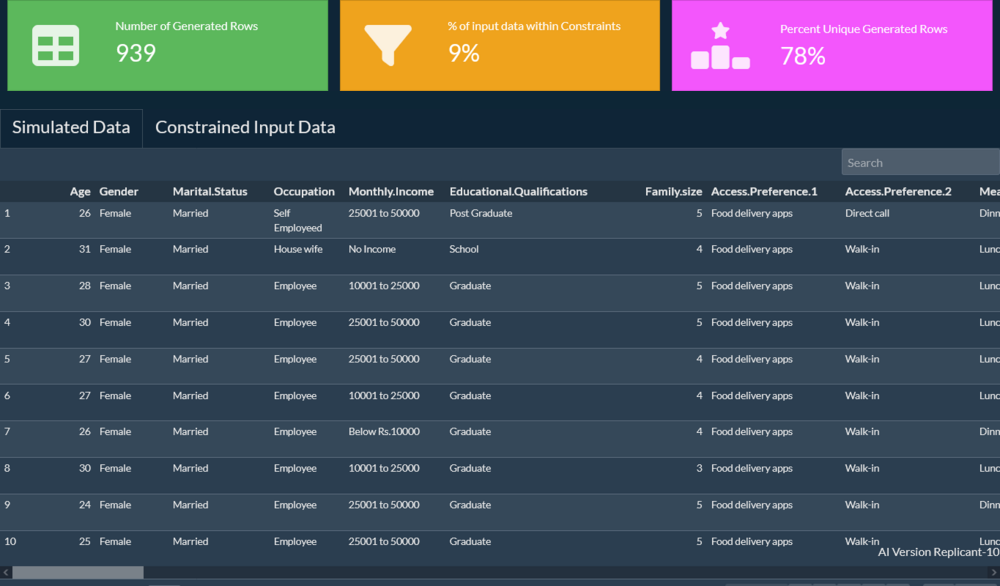The image size is (1000, 586).
Task: Click 'Self Employeed' occupation in row 1
Action: click(298, 221)
